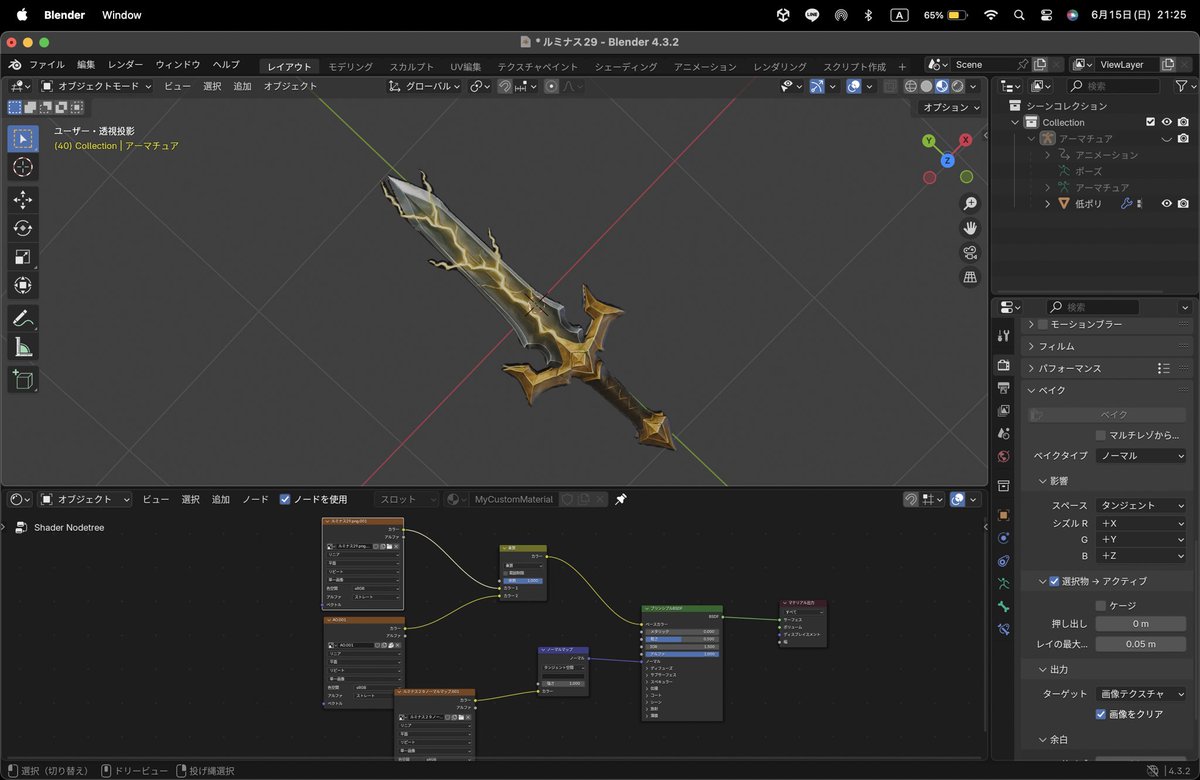Open オプション dropdown in viewport
This screenshot has width=1200, height=780.
pyautogui.click(x=950, y=107)
